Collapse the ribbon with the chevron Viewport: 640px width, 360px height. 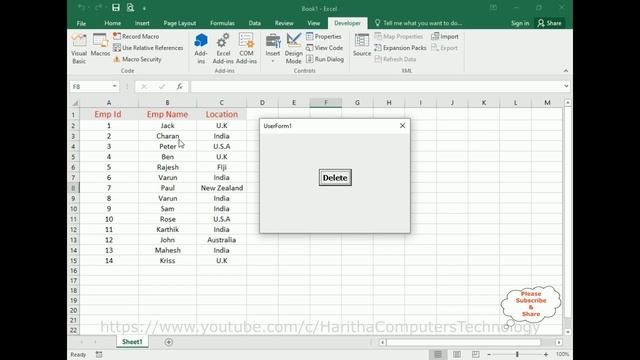coord(566,71)
